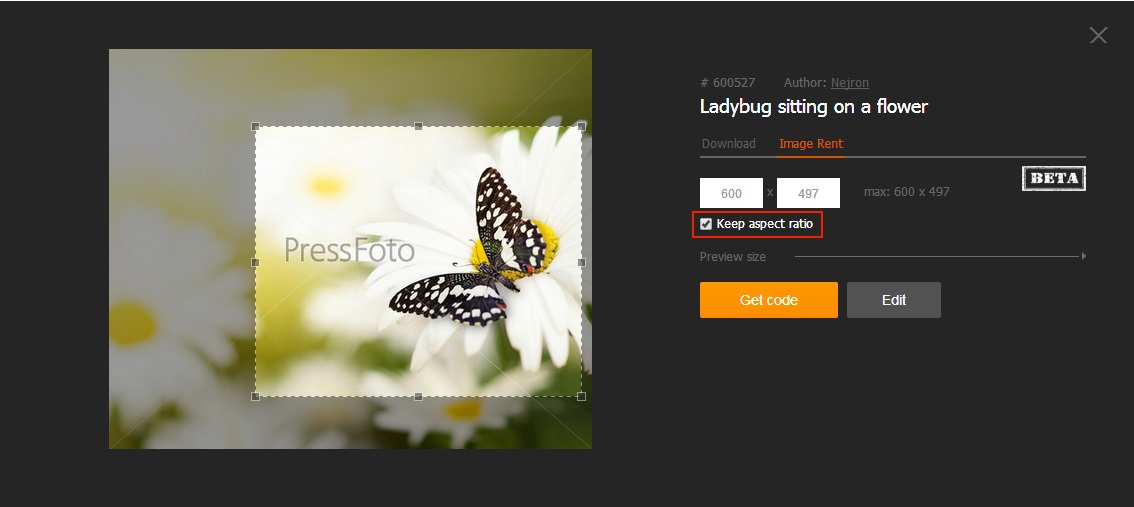The image size is (1134, 507).
Task: Click the bottom-center crop handle
Action: tap(418, 396)
